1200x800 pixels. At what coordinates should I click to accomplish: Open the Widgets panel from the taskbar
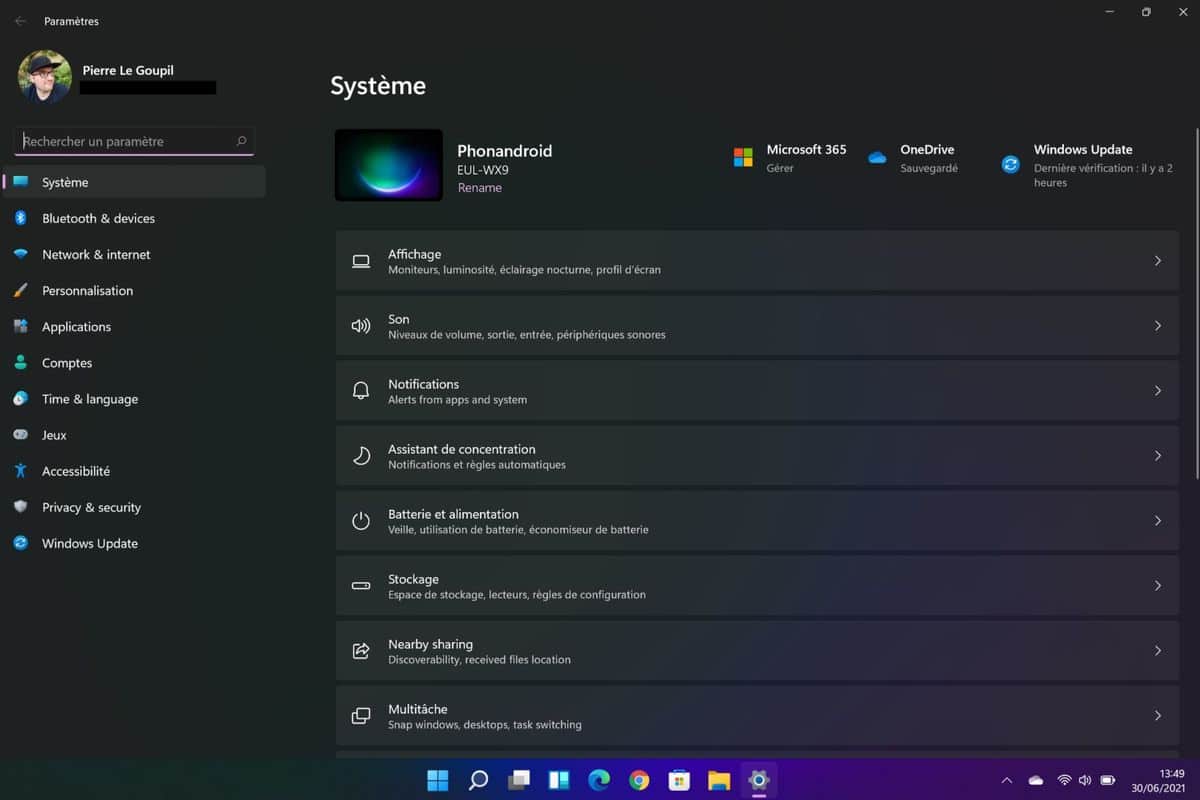[558, 780]
